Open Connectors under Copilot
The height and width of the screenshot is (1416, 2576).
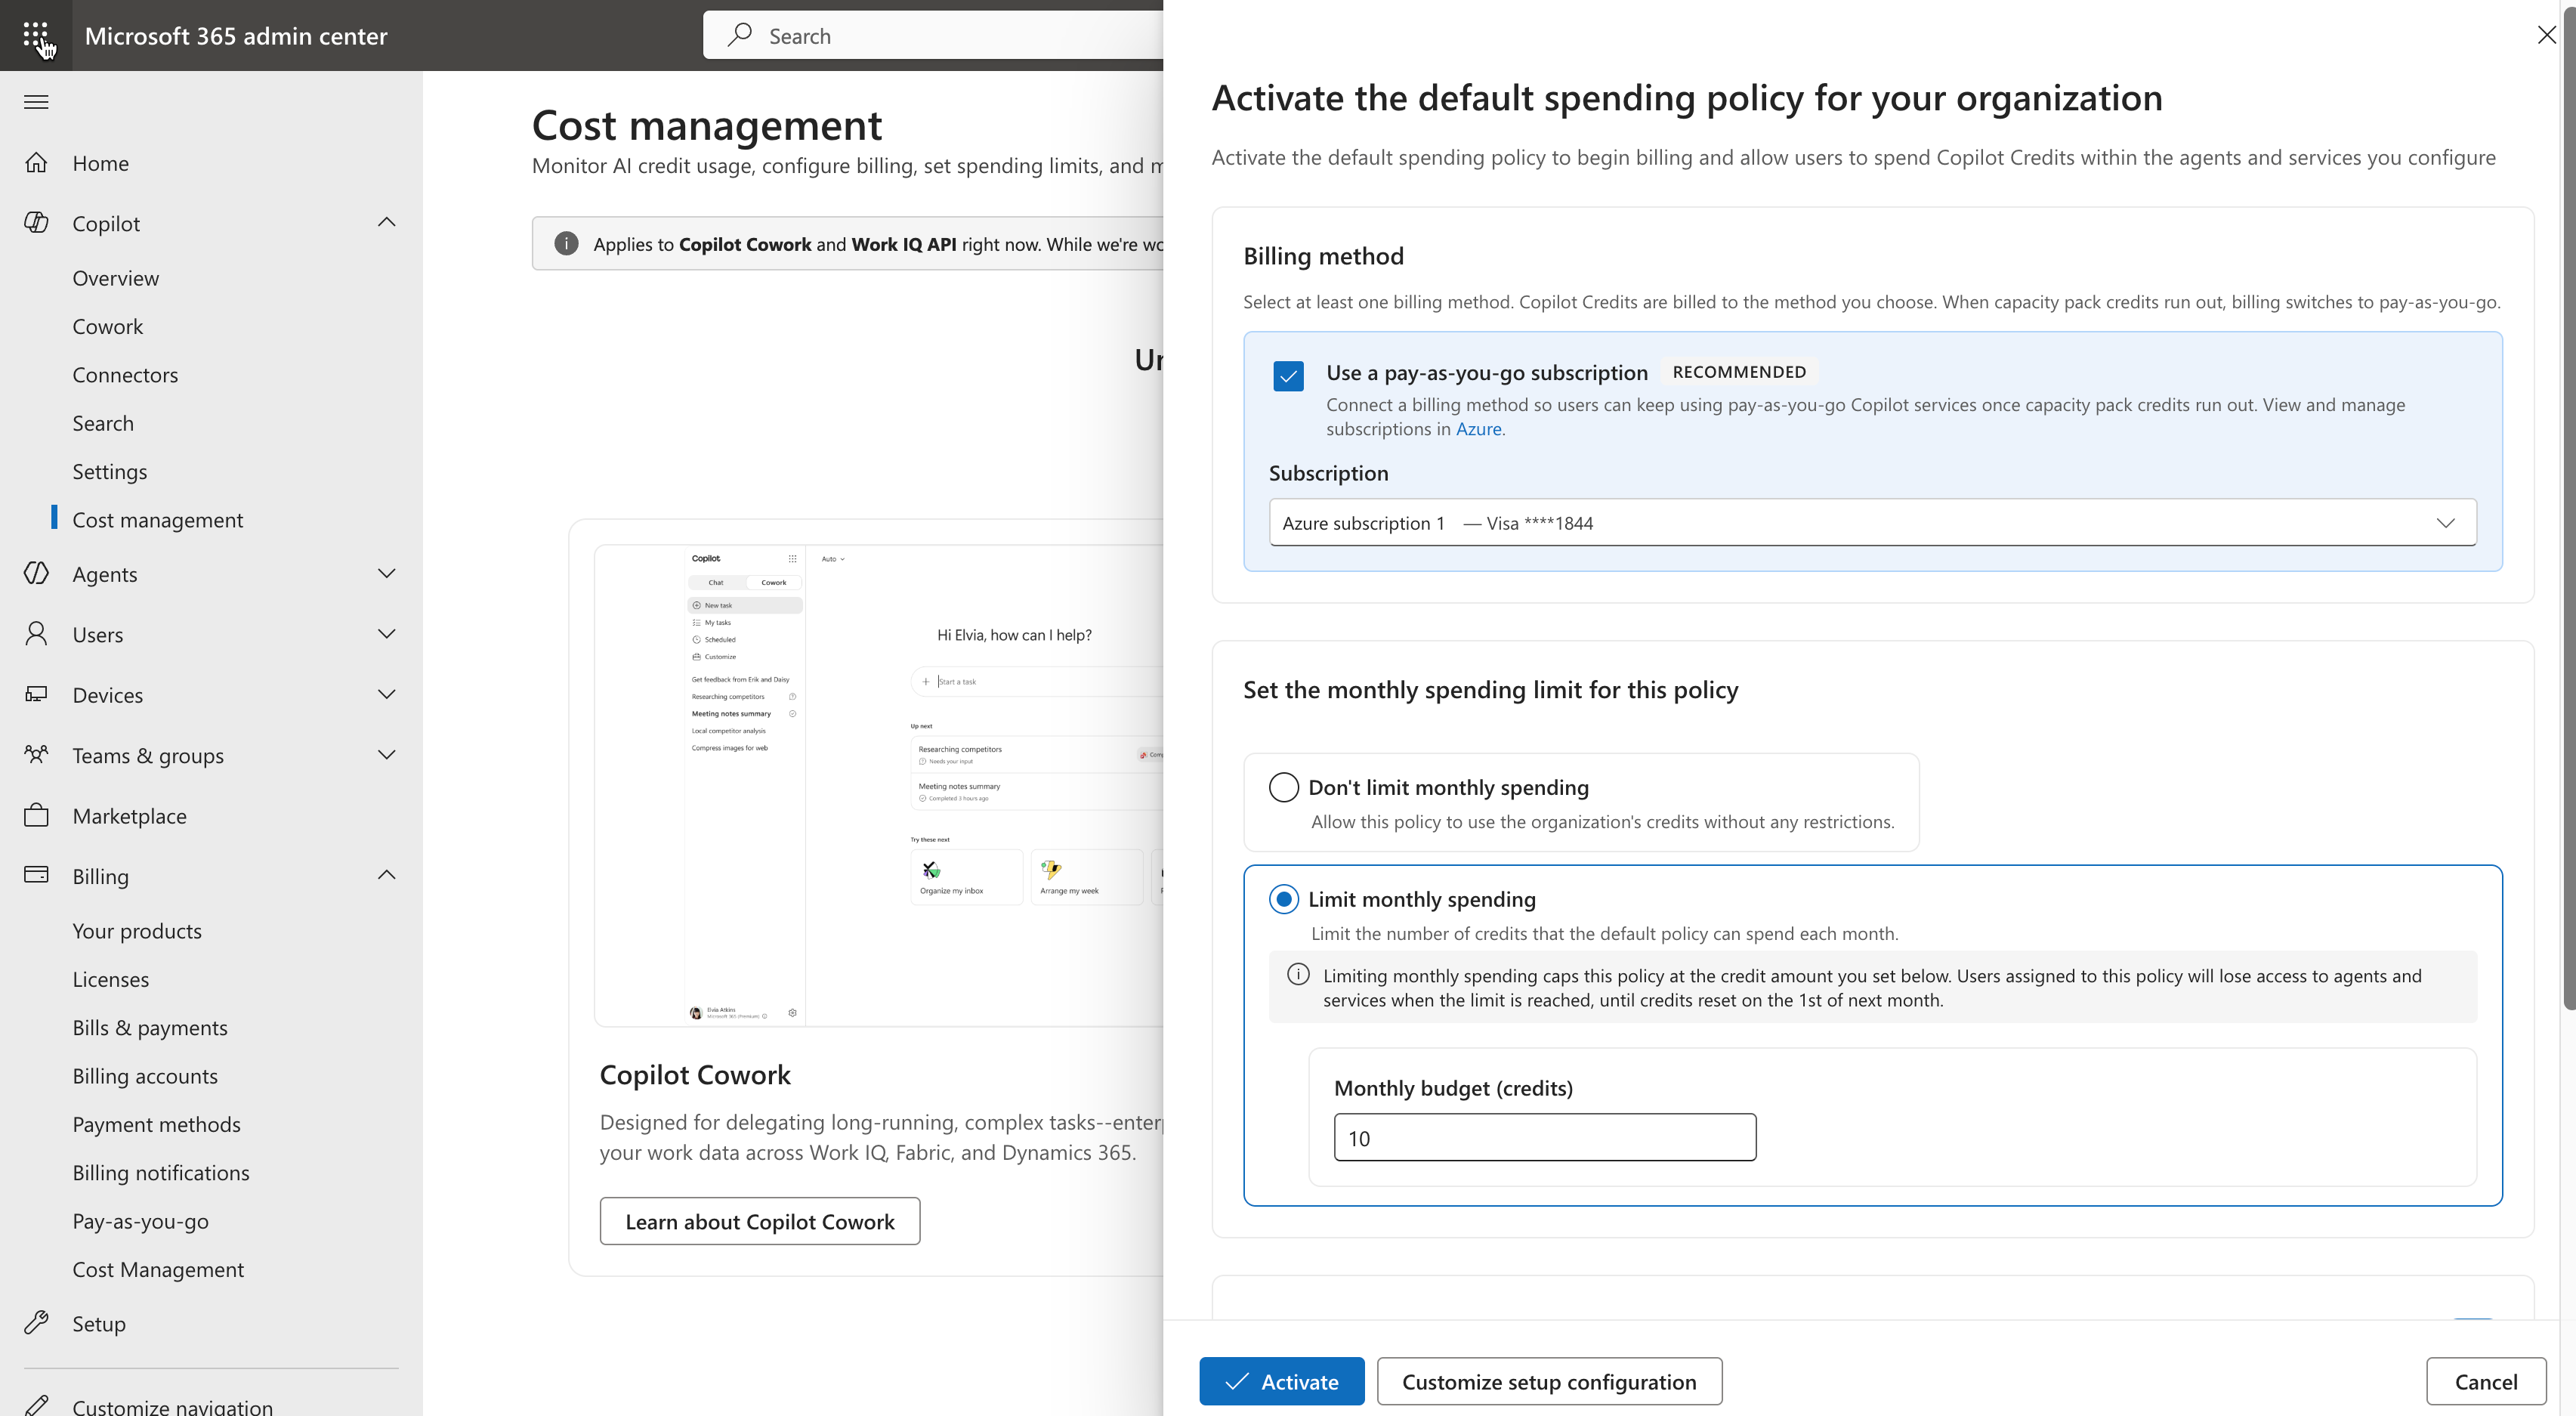click(125, 375)
